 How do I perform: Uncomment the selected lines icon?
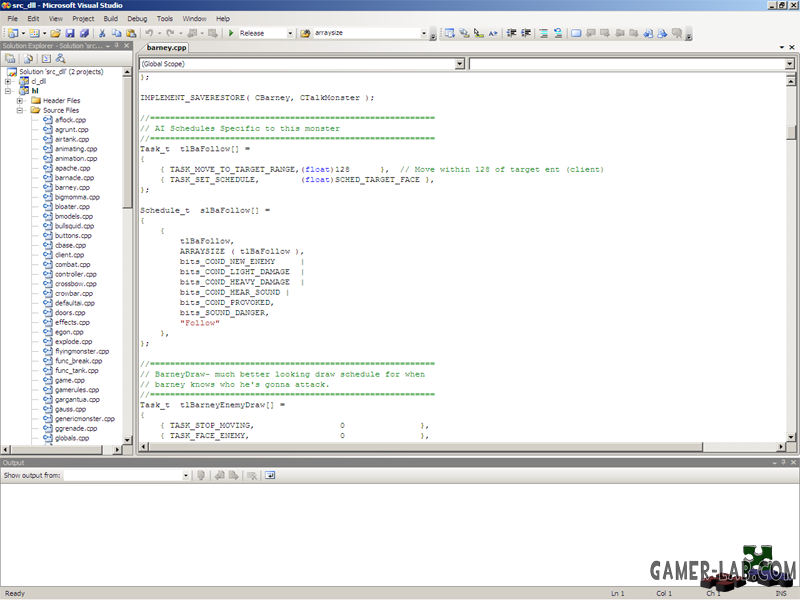coord(558,33)
